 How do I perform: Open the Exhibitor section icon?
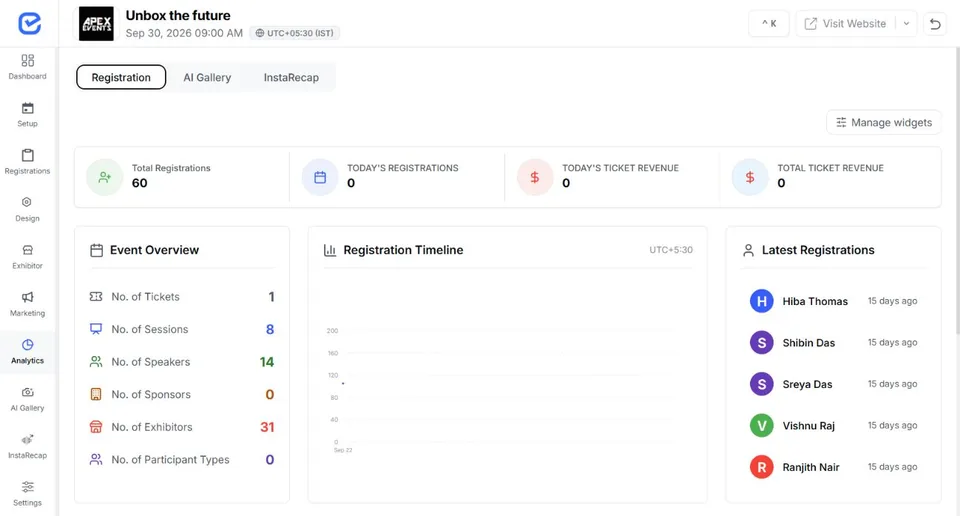pos(28,250)
